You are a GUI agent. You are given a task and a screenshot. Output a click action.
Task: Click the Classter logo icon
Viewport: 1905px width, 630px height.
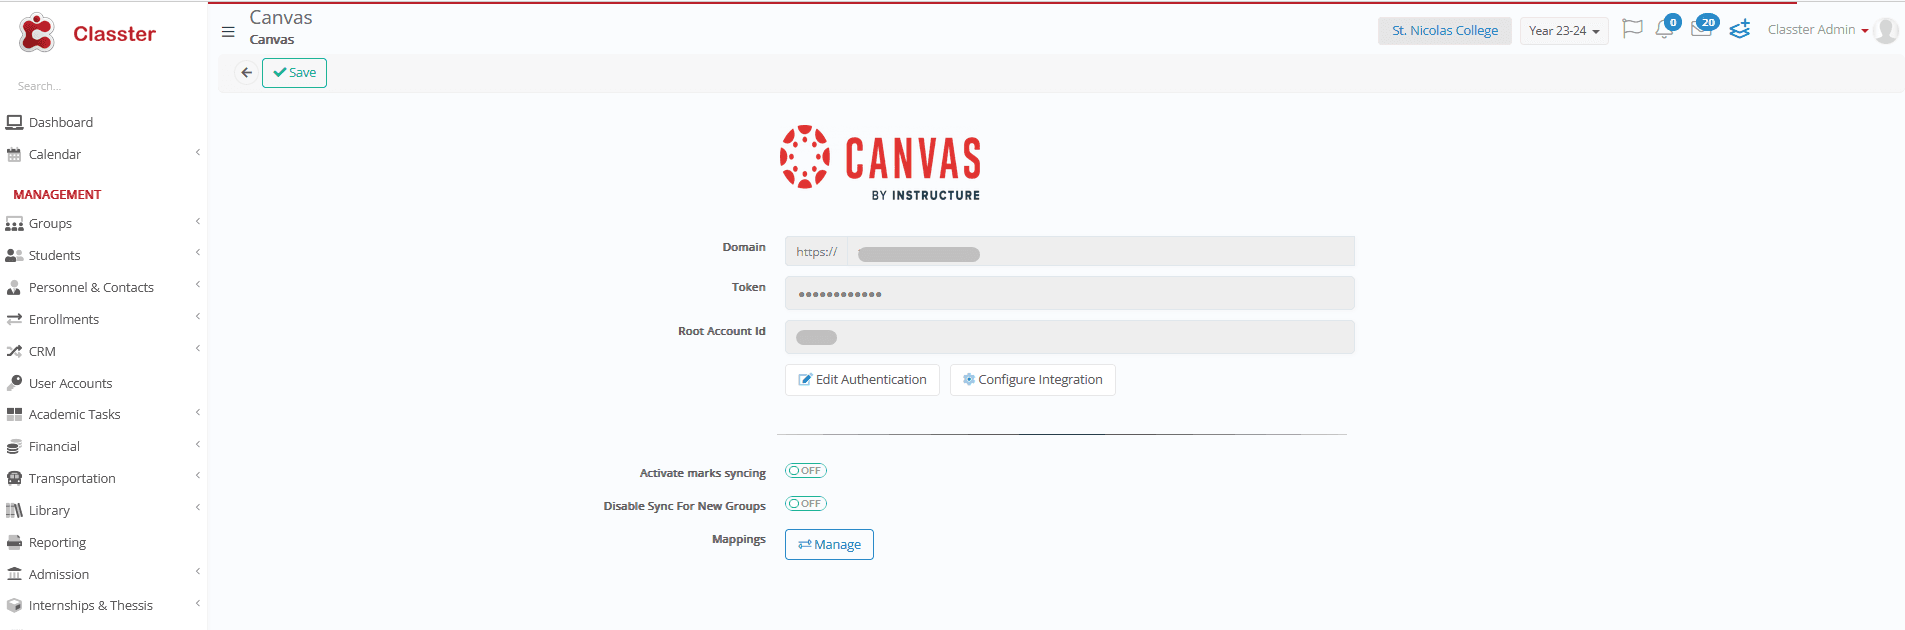coord(37,33)
